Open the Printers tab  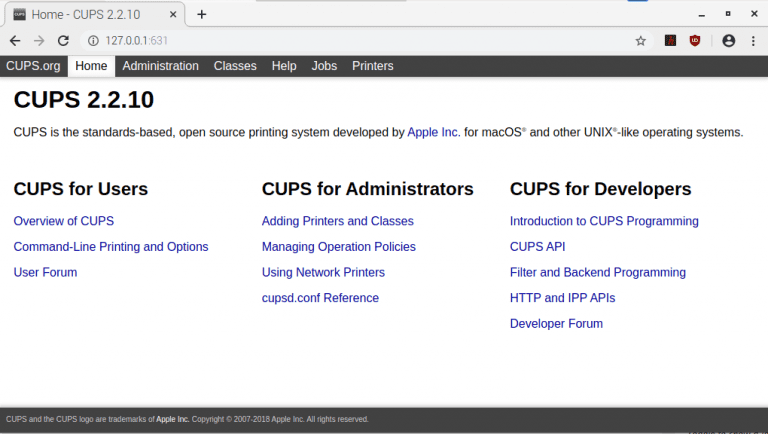(x=372, y=66)
